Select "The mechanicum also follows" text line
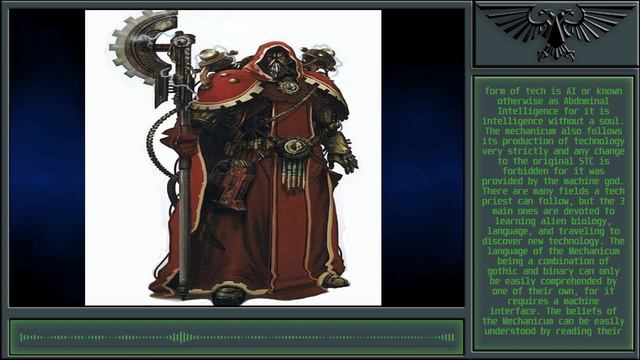The width and height of the screenshot is (640, 360). 553,131
